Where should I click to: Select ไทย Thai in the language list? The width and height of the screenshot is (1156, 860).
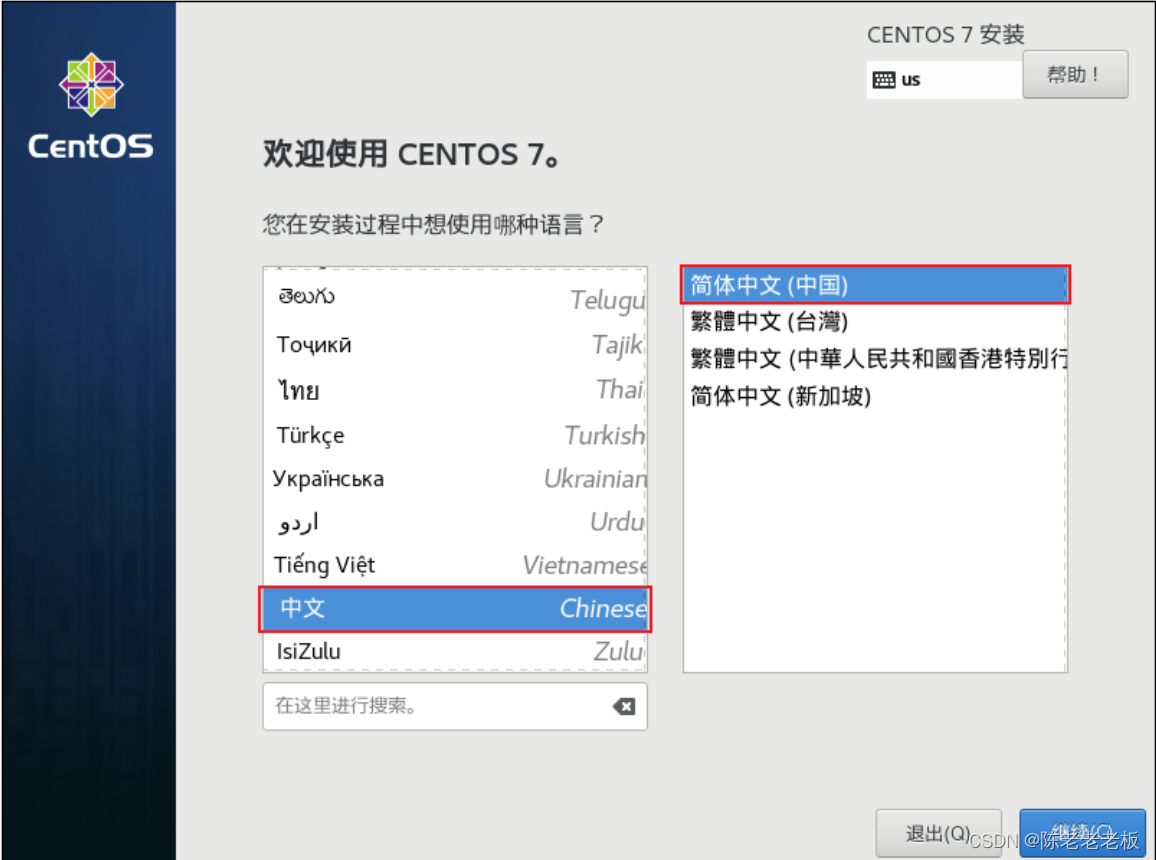click(x=454, y=390)
